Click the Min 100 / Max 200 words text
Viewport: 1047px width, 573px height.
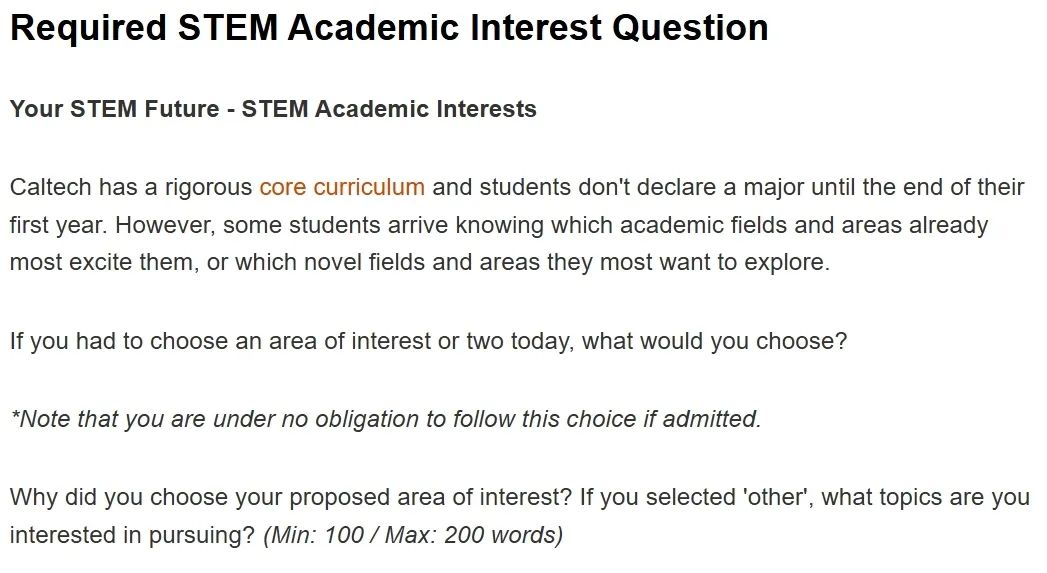coord(413,535)
